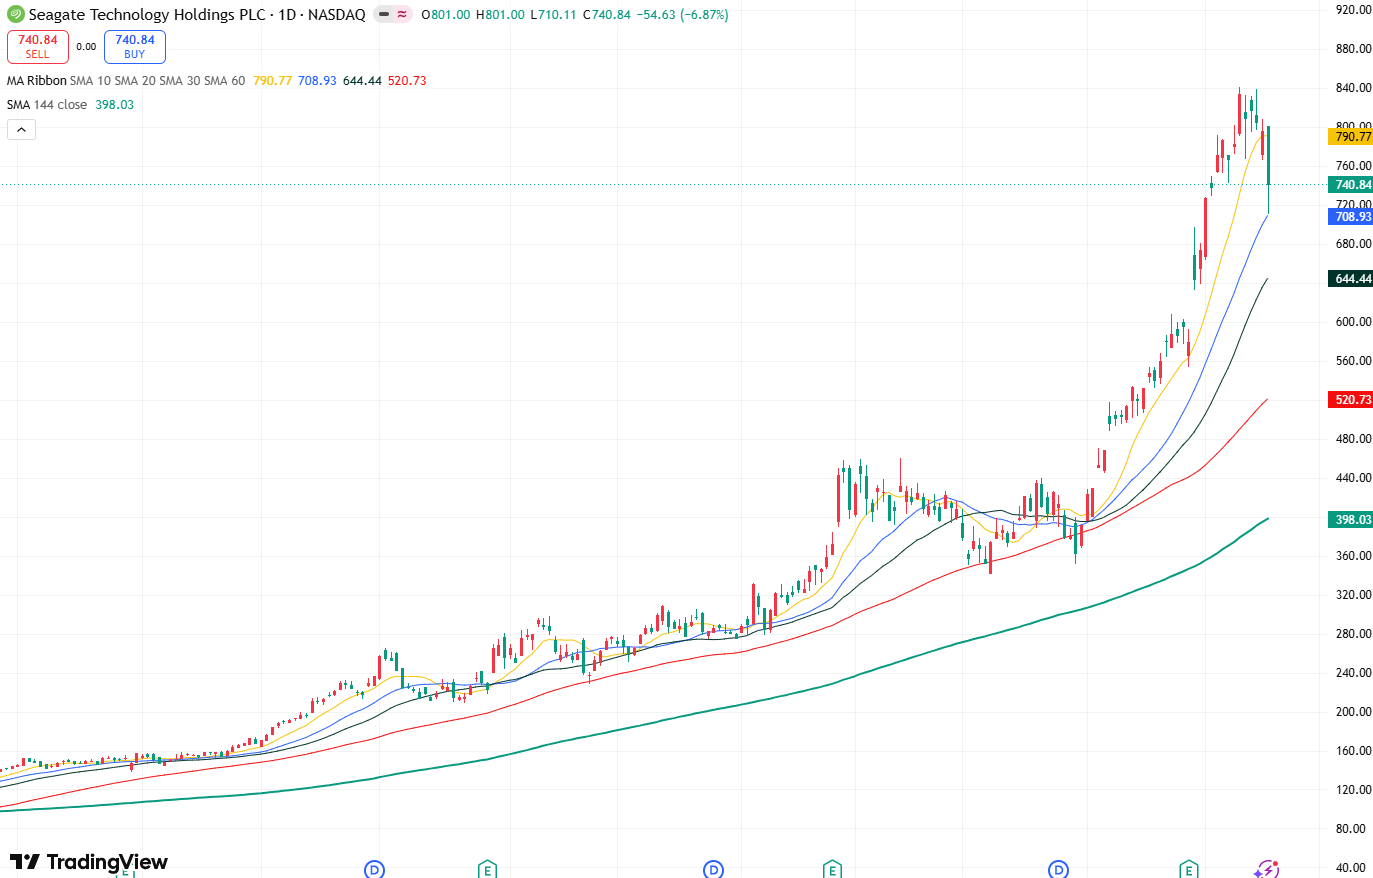
Task: Click the dash status indicator beside NASDAQ
Action: [x=384, y=15]
